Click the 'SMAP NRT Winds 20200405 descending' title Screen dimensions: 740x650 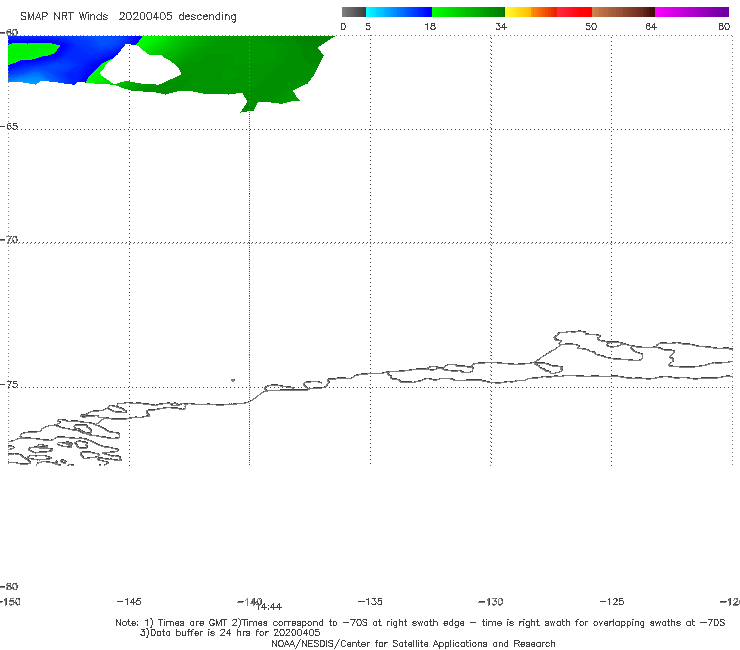[x=128, y=17]
